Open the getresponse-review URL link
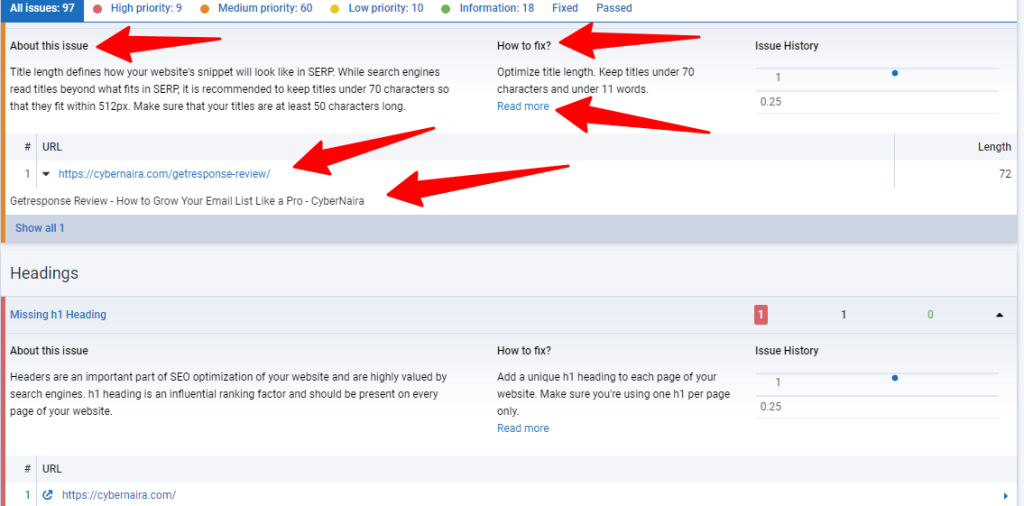The image size is (1024, 506). tap(164, 174)
